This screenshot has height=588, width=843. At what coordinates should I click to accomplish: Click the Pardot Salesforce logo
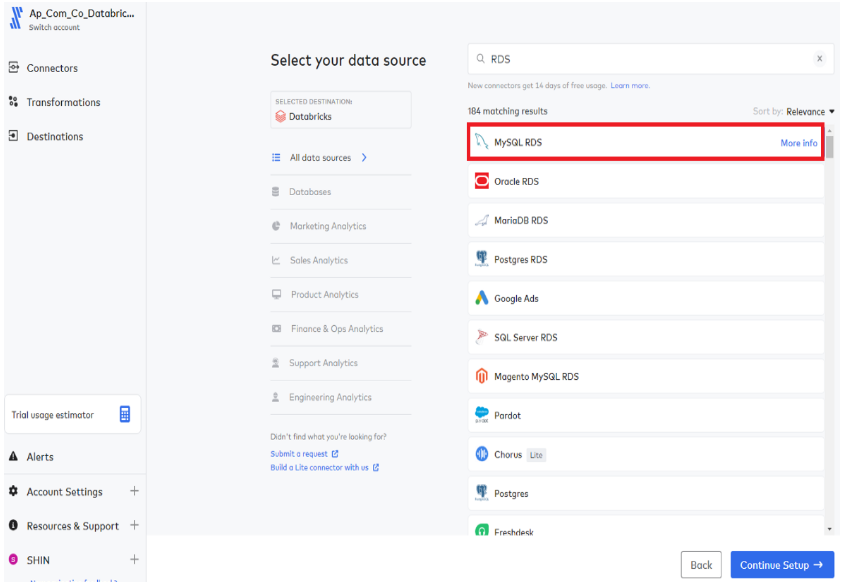pyautogui.click(x=482, y=414)
